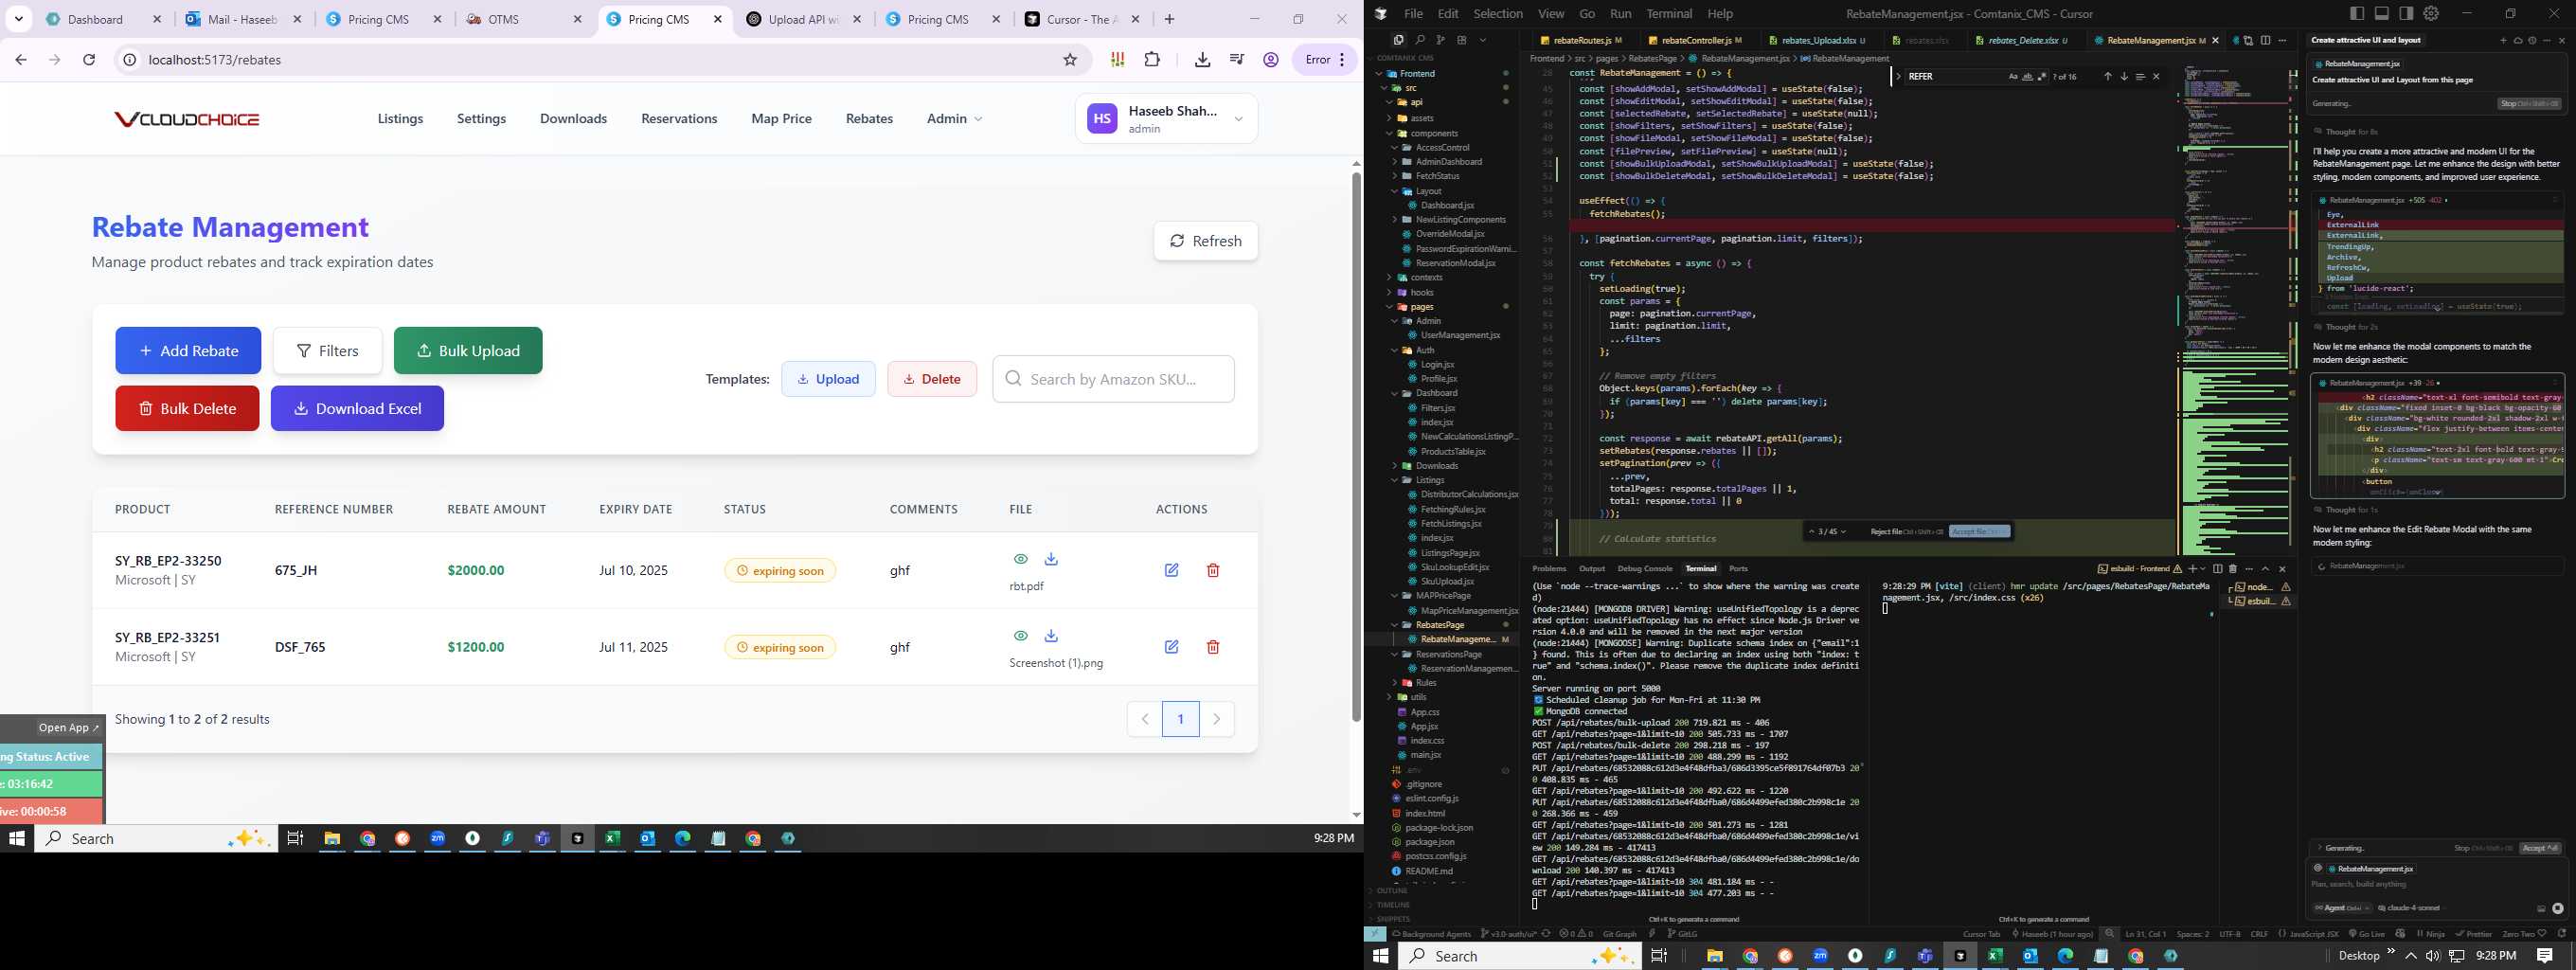Expand the Replace row in find widget

tap(1897, 76)
